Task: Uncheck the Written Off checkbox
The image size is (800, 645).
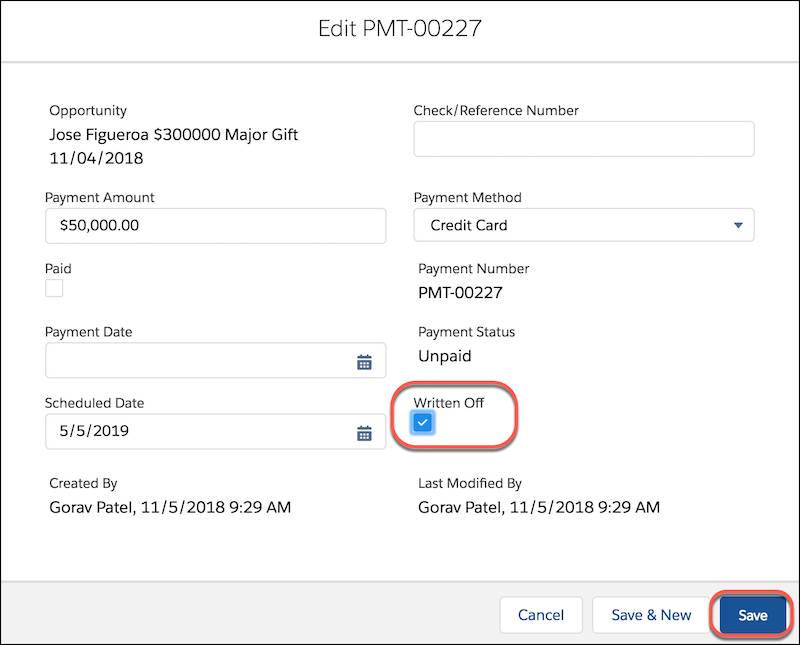Action: point(424,422)
